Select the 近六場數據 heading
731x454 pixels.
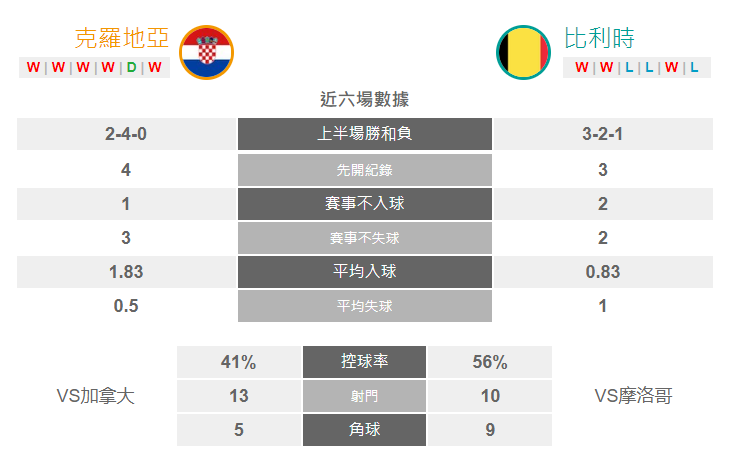click(x=365, y=100)
